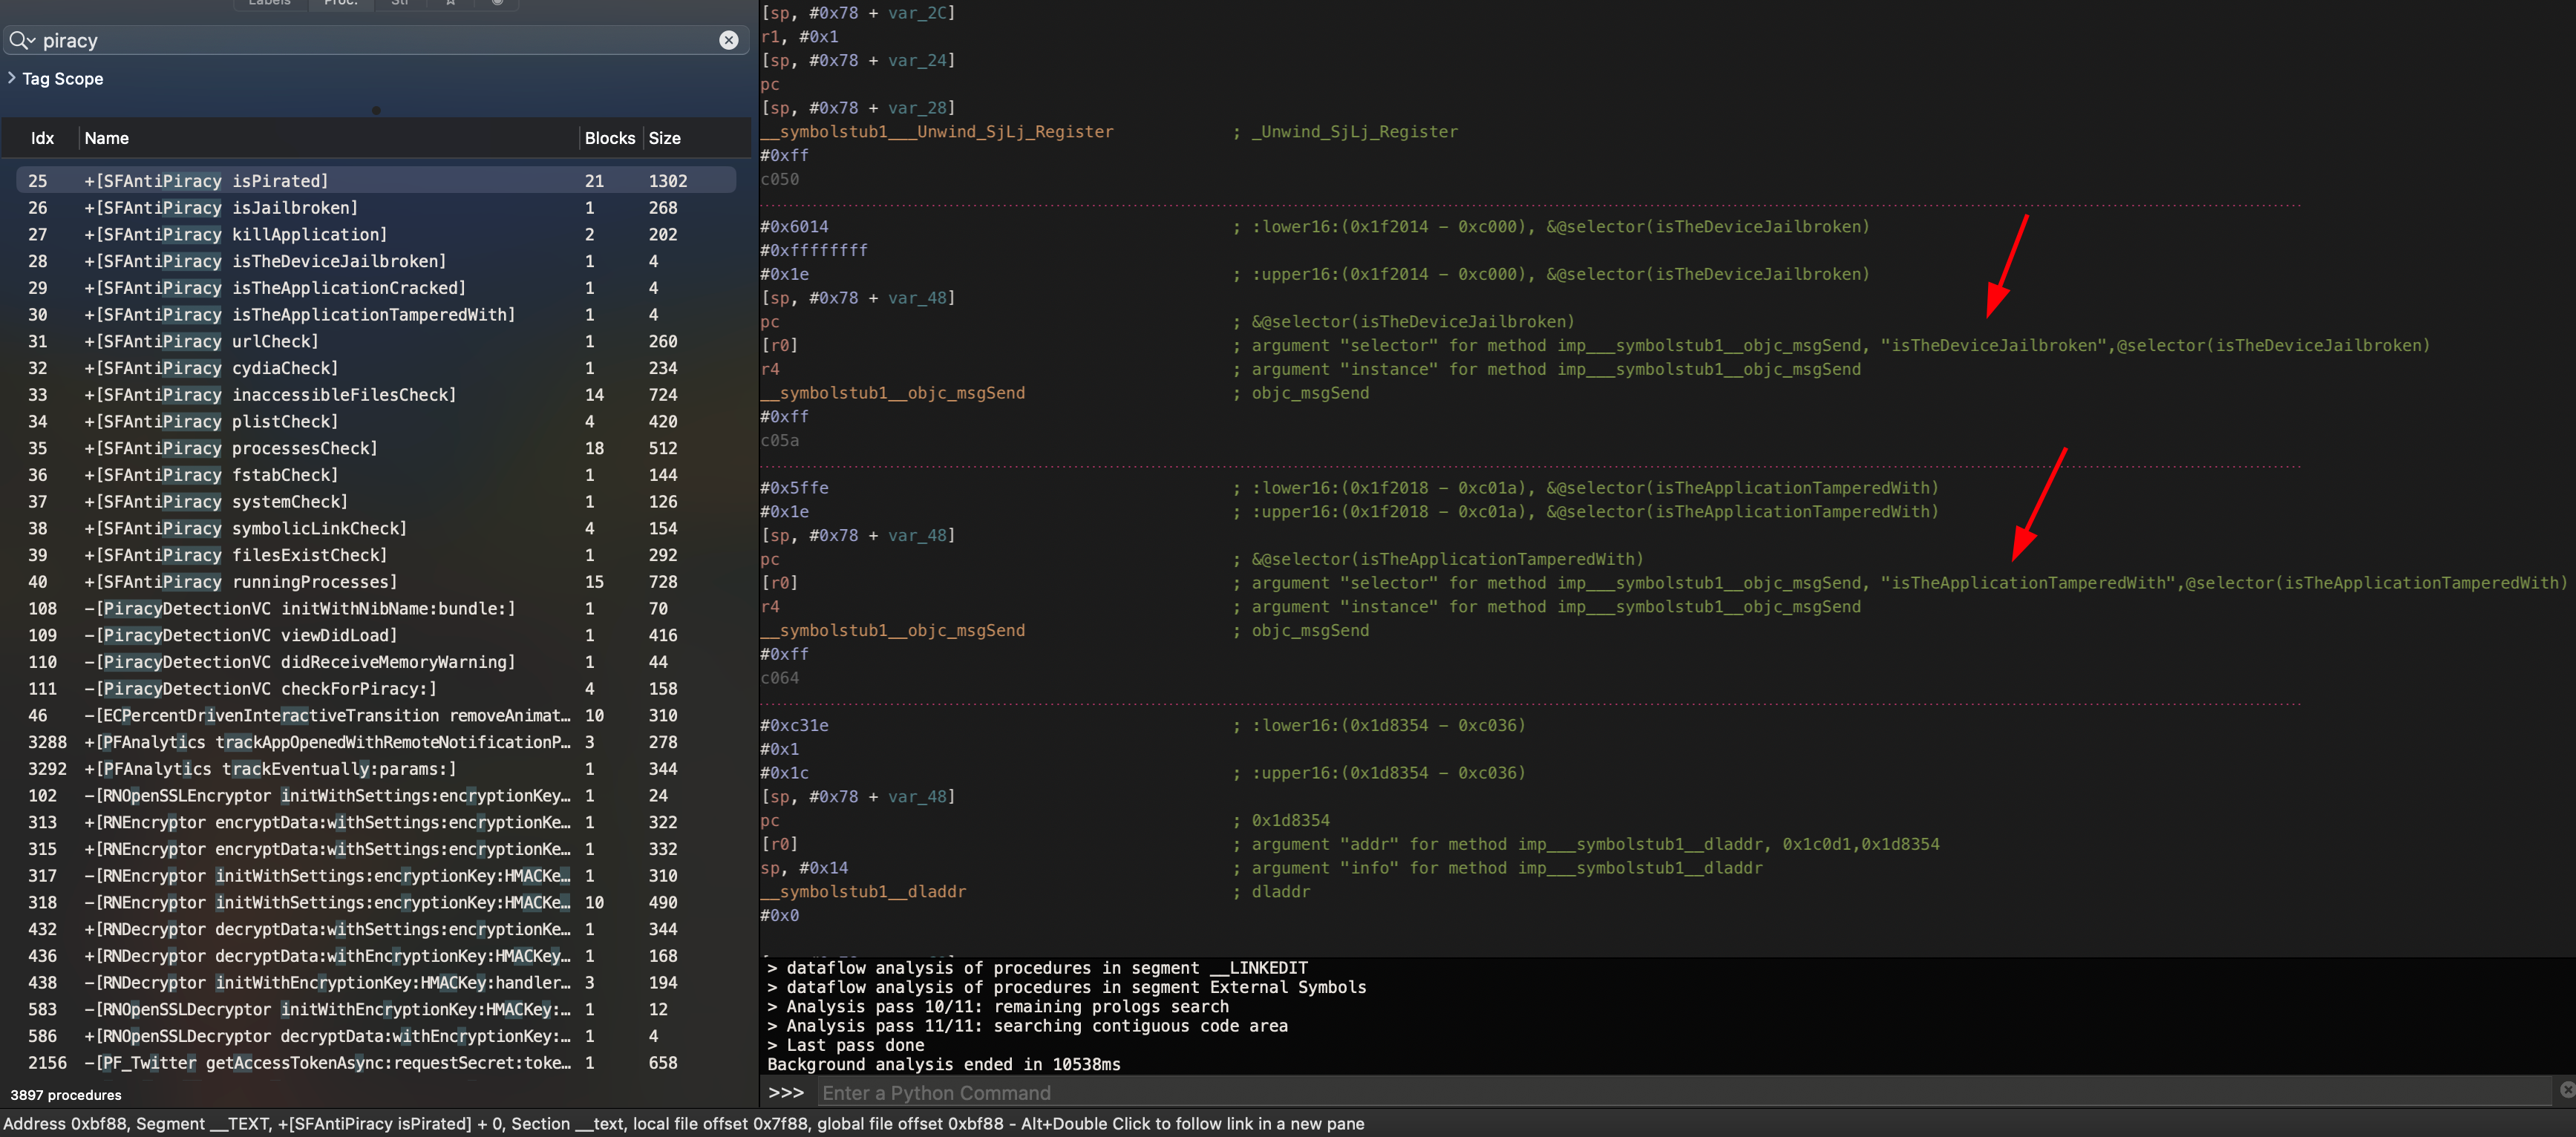Select +[SFAntiPiracy runningProcesses] row

(x=376, y=581)
